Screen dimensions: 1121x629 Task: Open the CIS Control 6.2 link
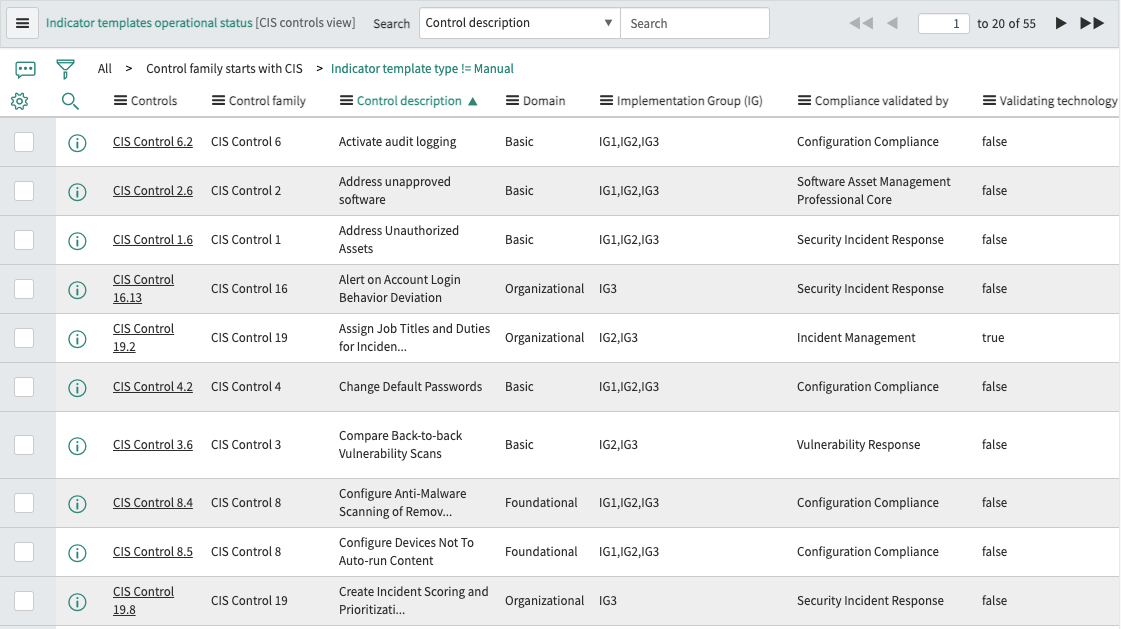coord(152,142)
